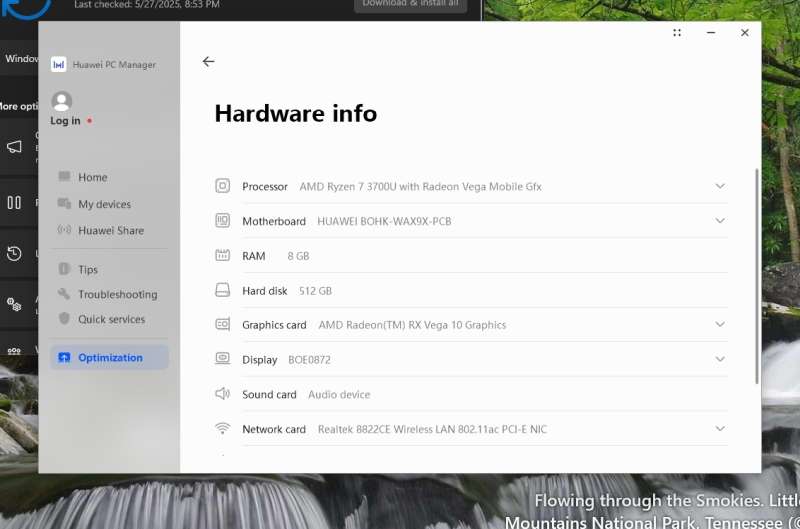Minimize the PC Manager window
800x529 pixels.
711,33
